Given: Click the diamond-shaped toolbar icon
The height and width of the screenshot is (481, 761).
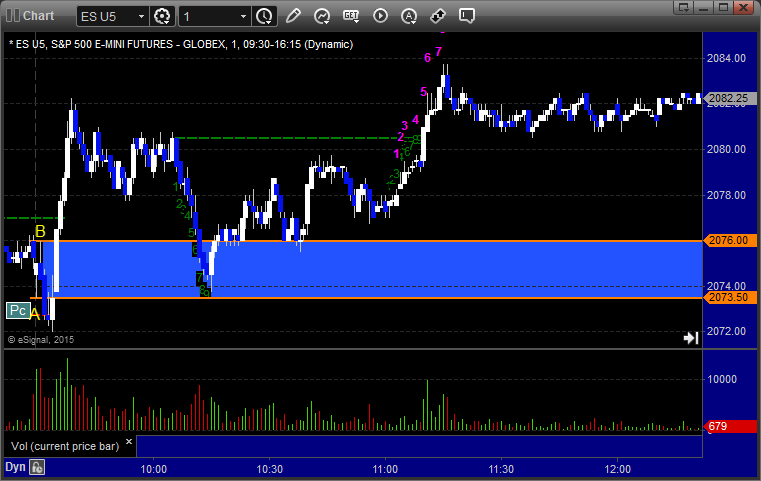Looking at the screenshot, I should [x=438, y=17].
